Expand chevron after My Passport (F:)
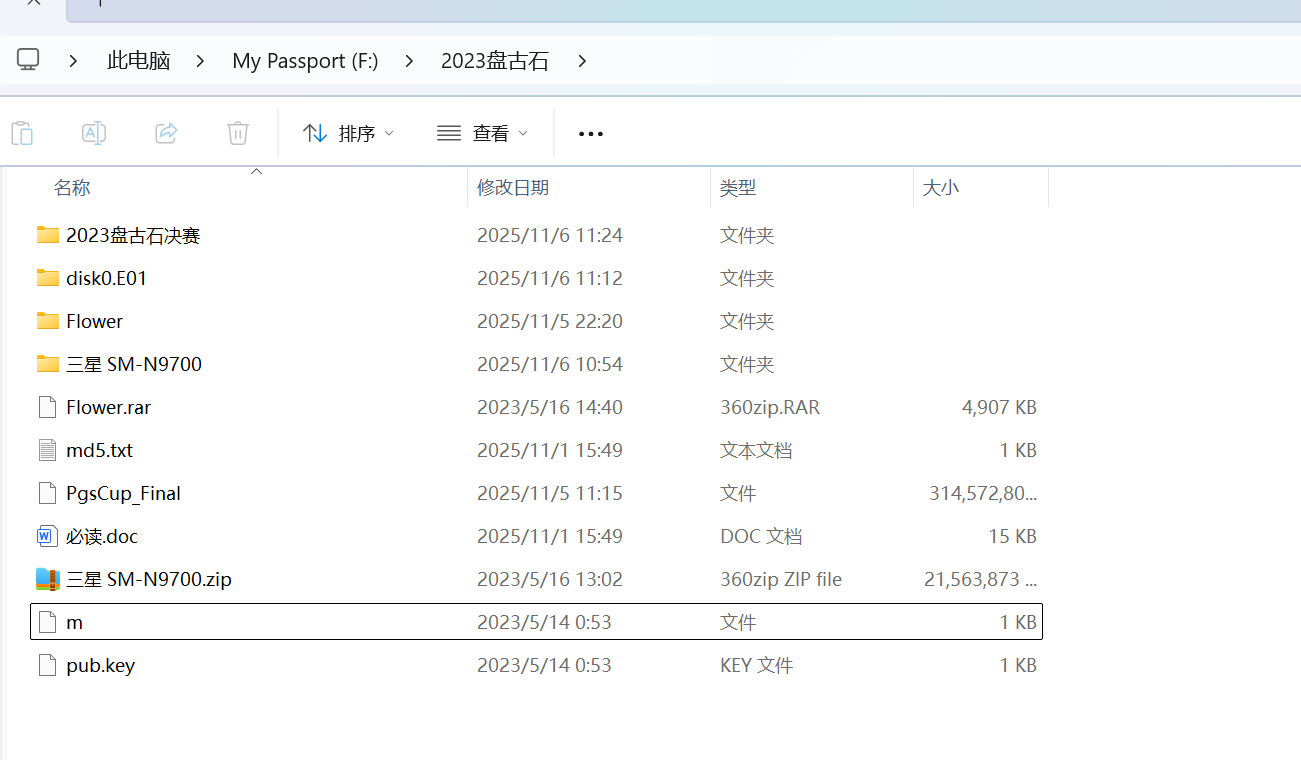 (409, 61)
